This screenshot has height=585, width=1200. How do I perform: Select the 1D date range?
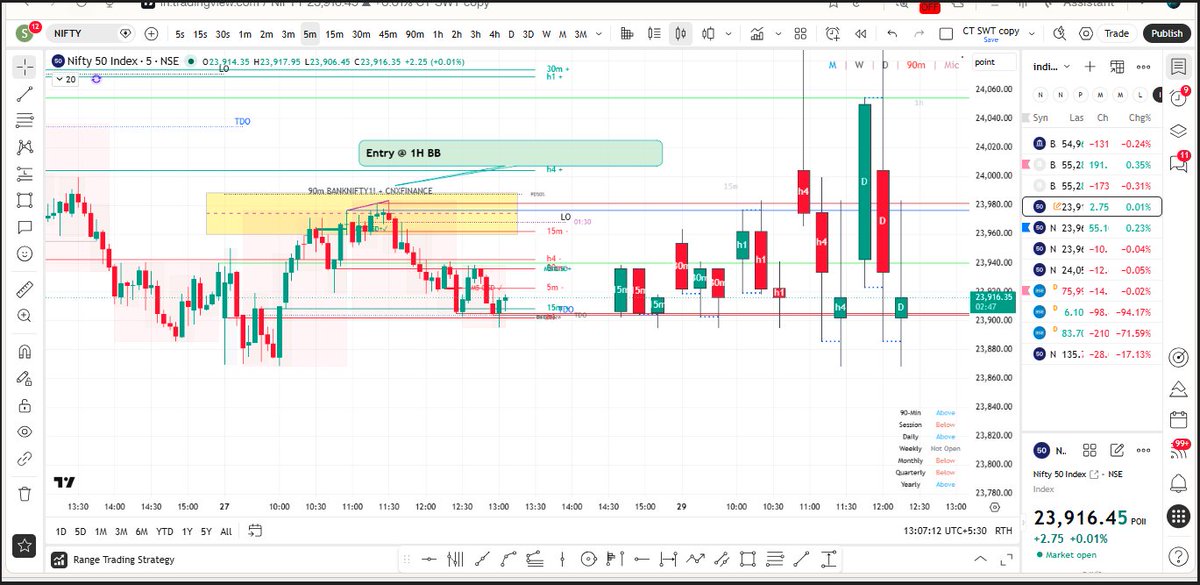click(x=61, y=531)
